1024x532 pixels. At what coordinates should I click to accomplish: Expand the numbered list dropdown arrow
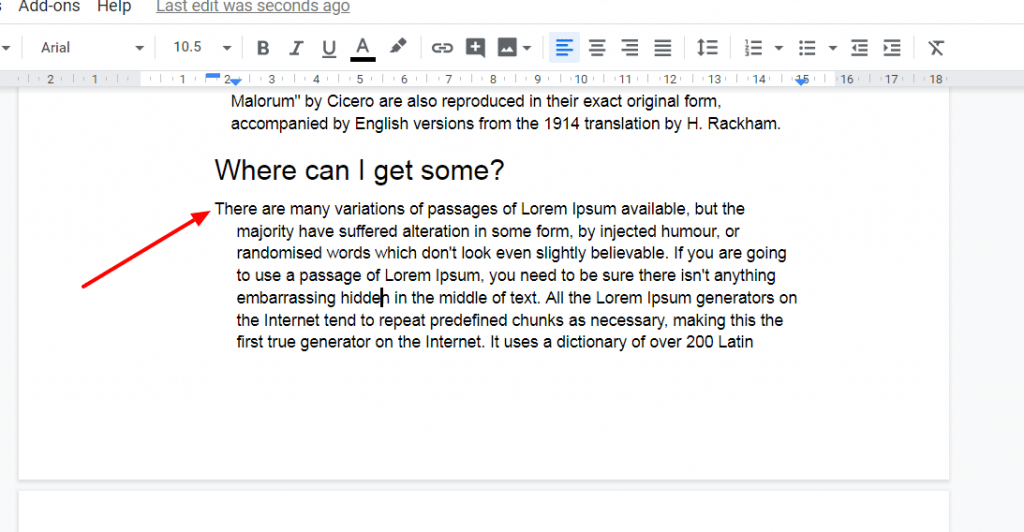(778, 48)
